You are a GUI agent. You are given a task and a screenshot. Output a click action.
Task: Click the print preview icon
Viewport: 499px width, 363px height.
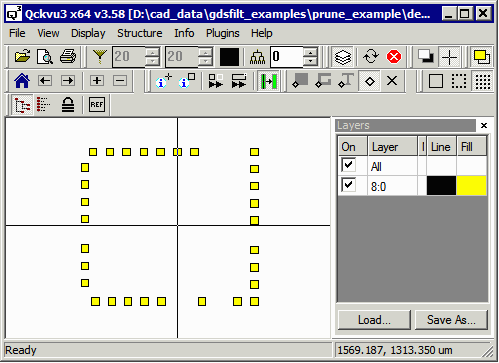coord(45,57)
